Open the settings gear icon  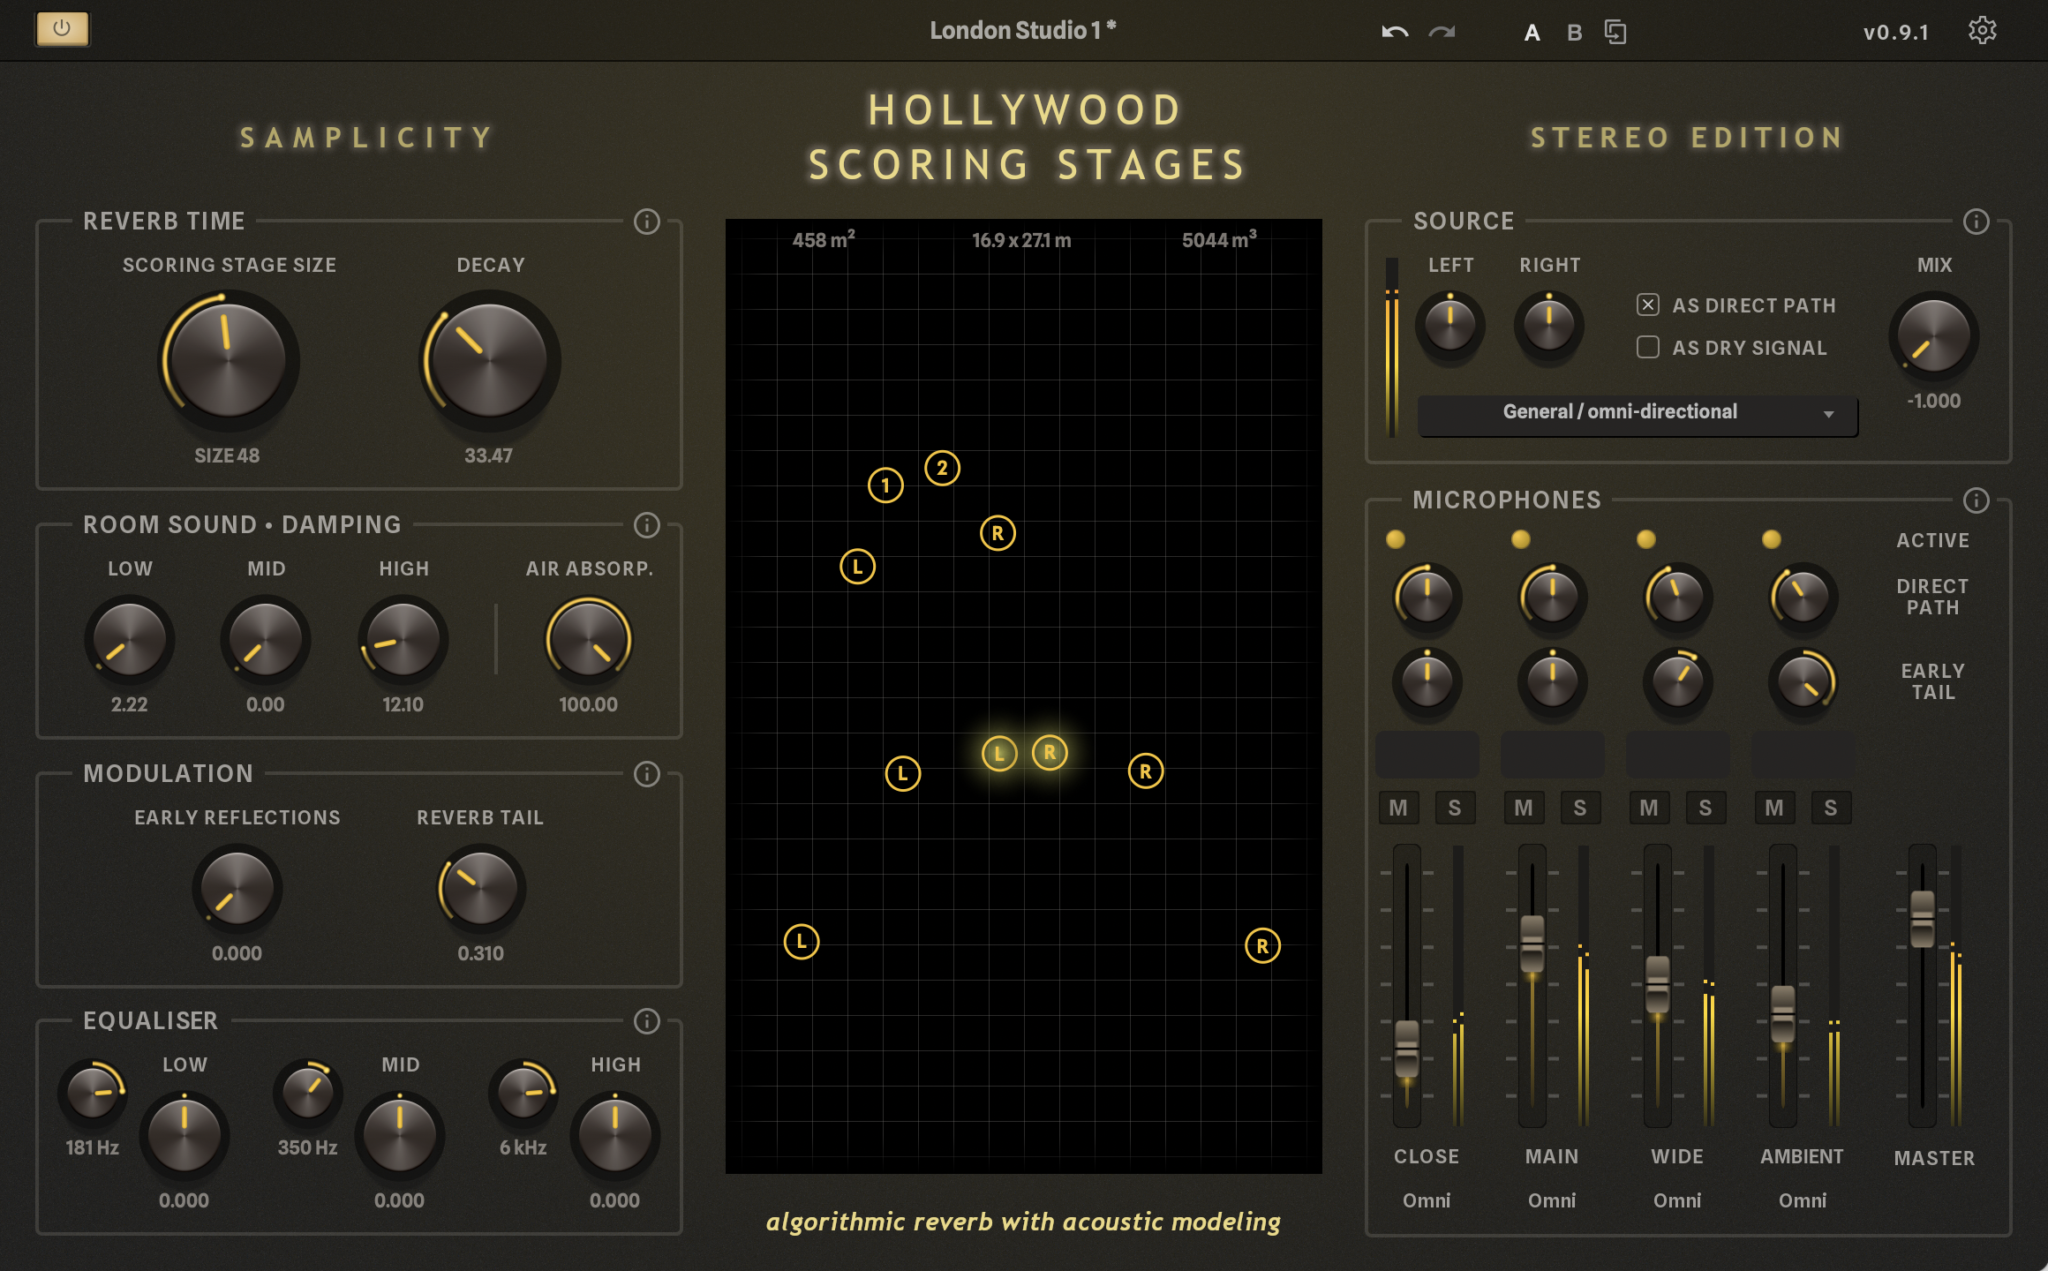tap(1982, 31)
